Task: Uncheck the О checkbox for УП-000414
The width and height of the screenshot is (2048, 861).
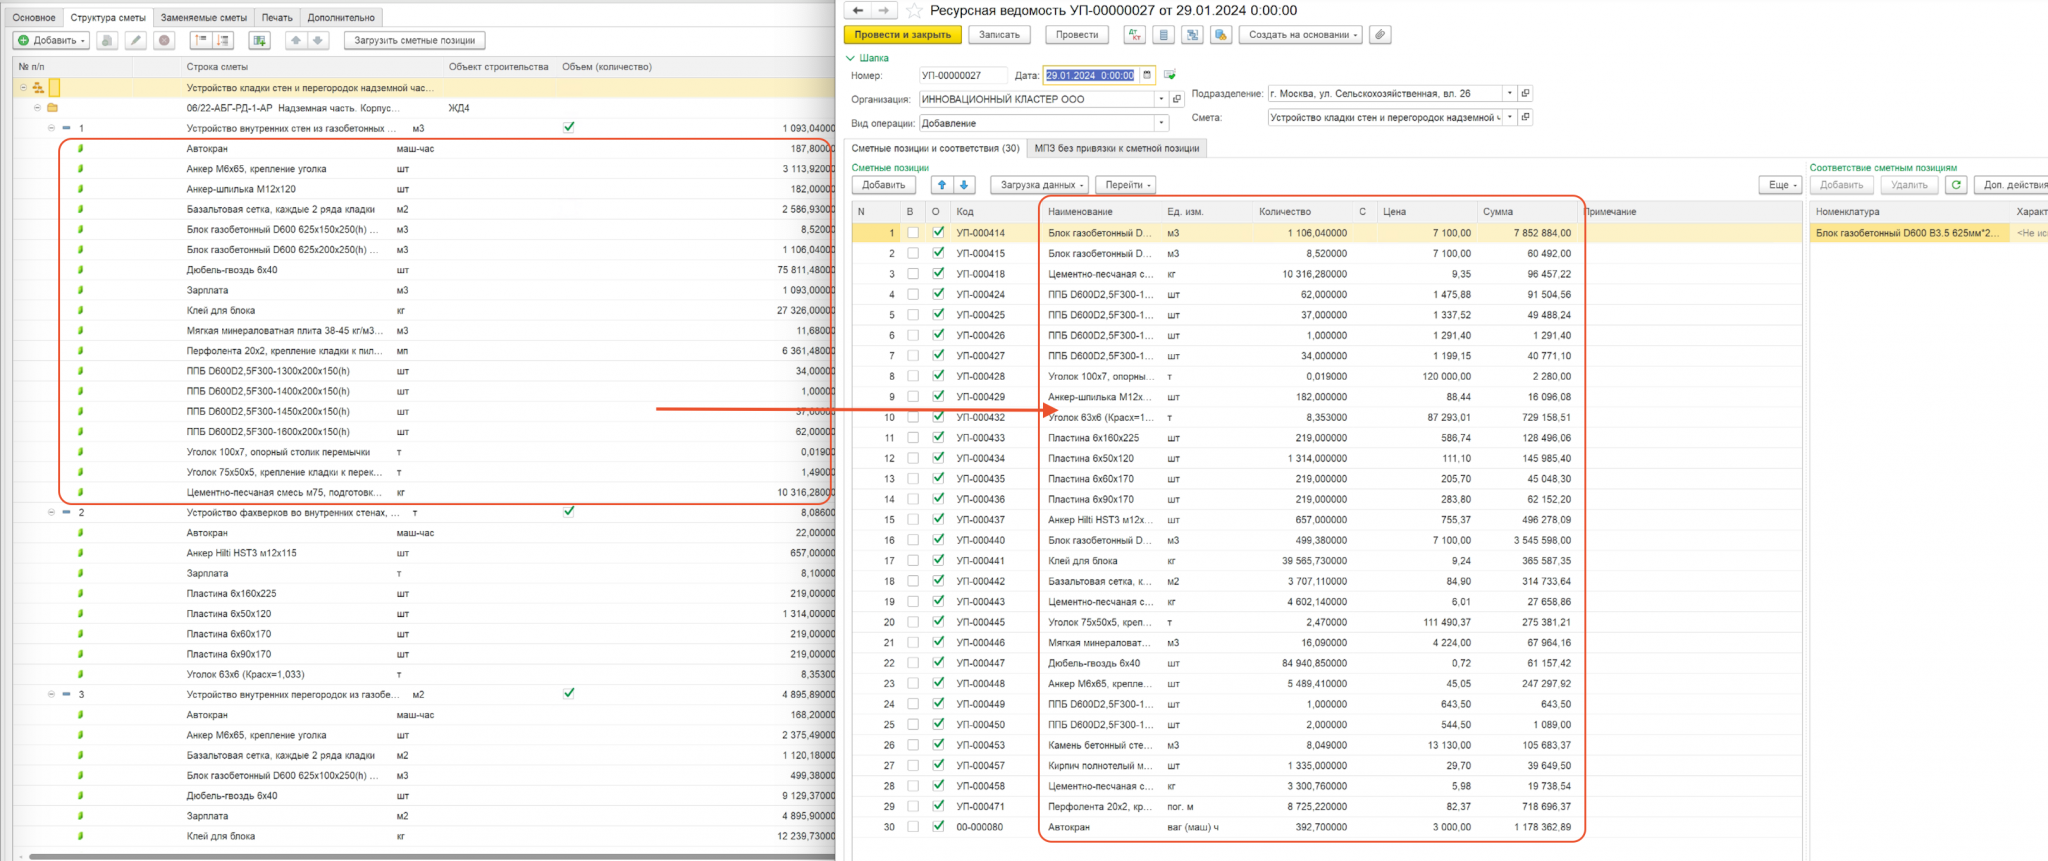Action: tap(938, 232)
